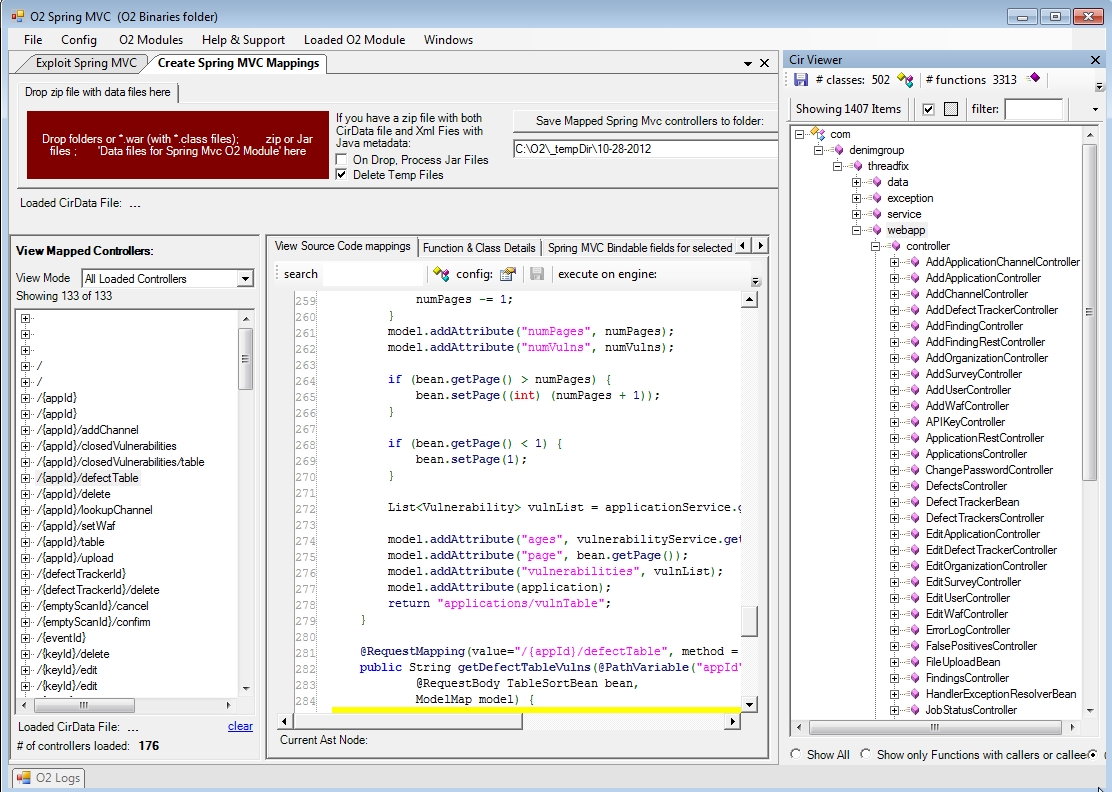Click the Cir Viewer filter input field
This screenshot has width=1112, height=792.
[1033, 109]
